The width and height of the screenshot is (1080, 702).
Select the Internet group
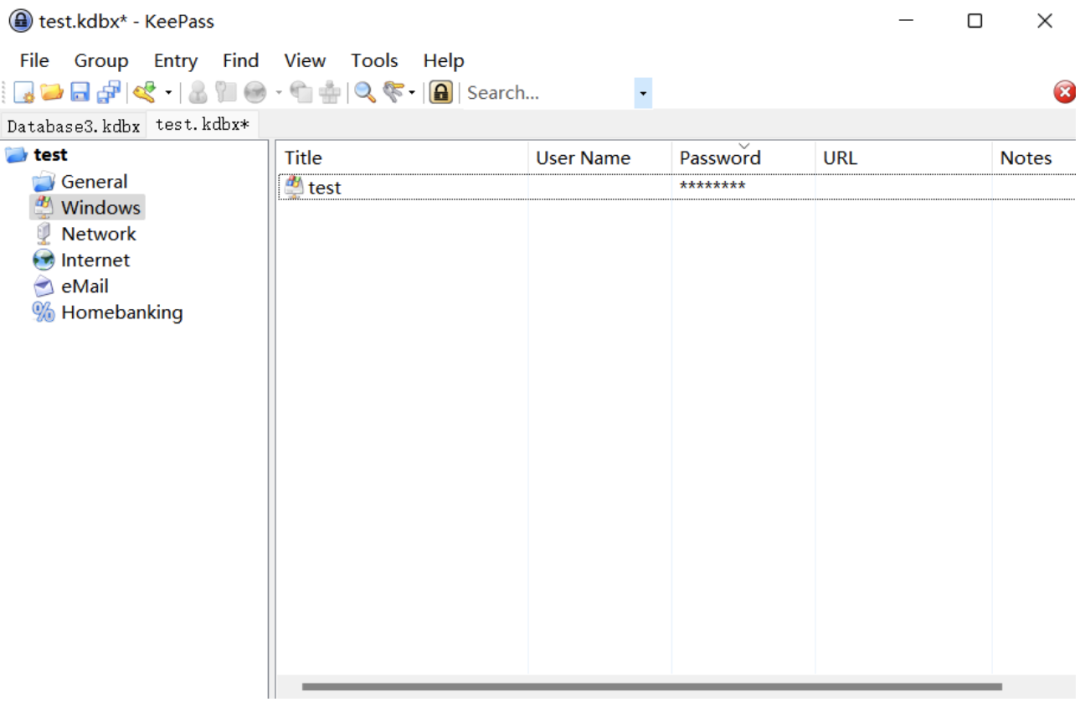pyautogui.click(x=95, y=260)
